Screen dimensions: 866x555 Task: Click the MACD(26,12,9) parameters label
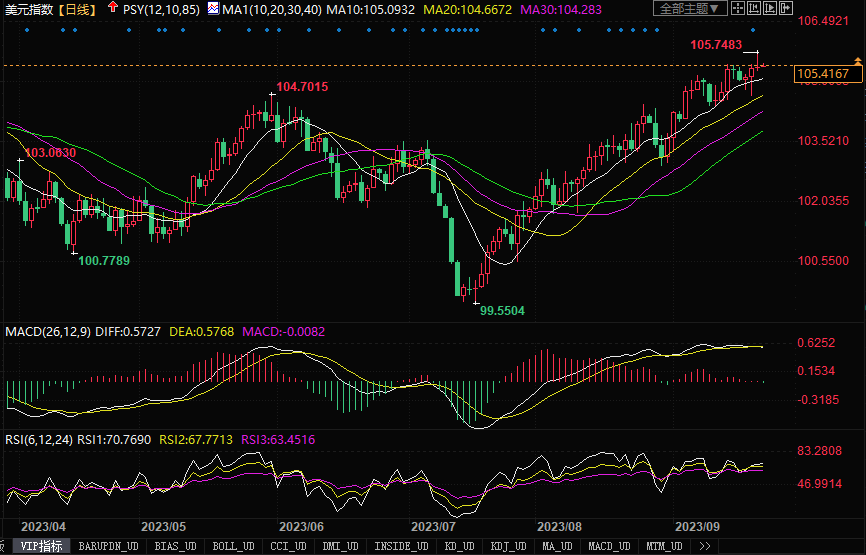[x=48, y=331]
